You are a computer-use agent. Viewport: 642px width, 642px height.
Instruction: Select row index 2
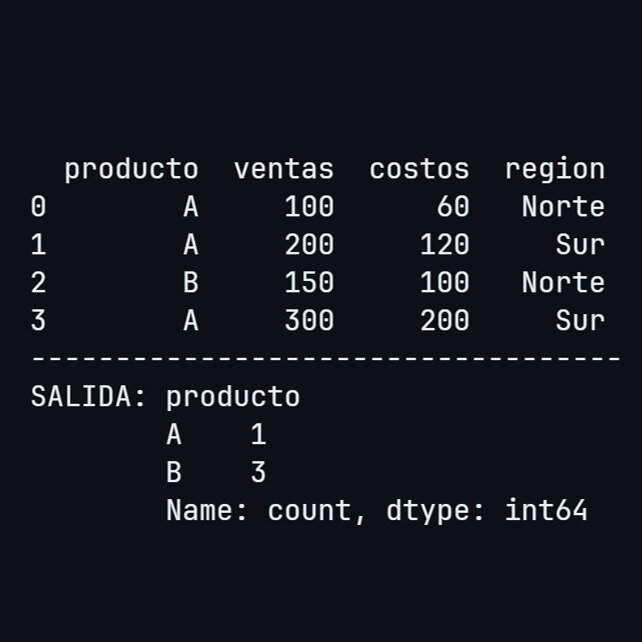click(x=38, y=283)
